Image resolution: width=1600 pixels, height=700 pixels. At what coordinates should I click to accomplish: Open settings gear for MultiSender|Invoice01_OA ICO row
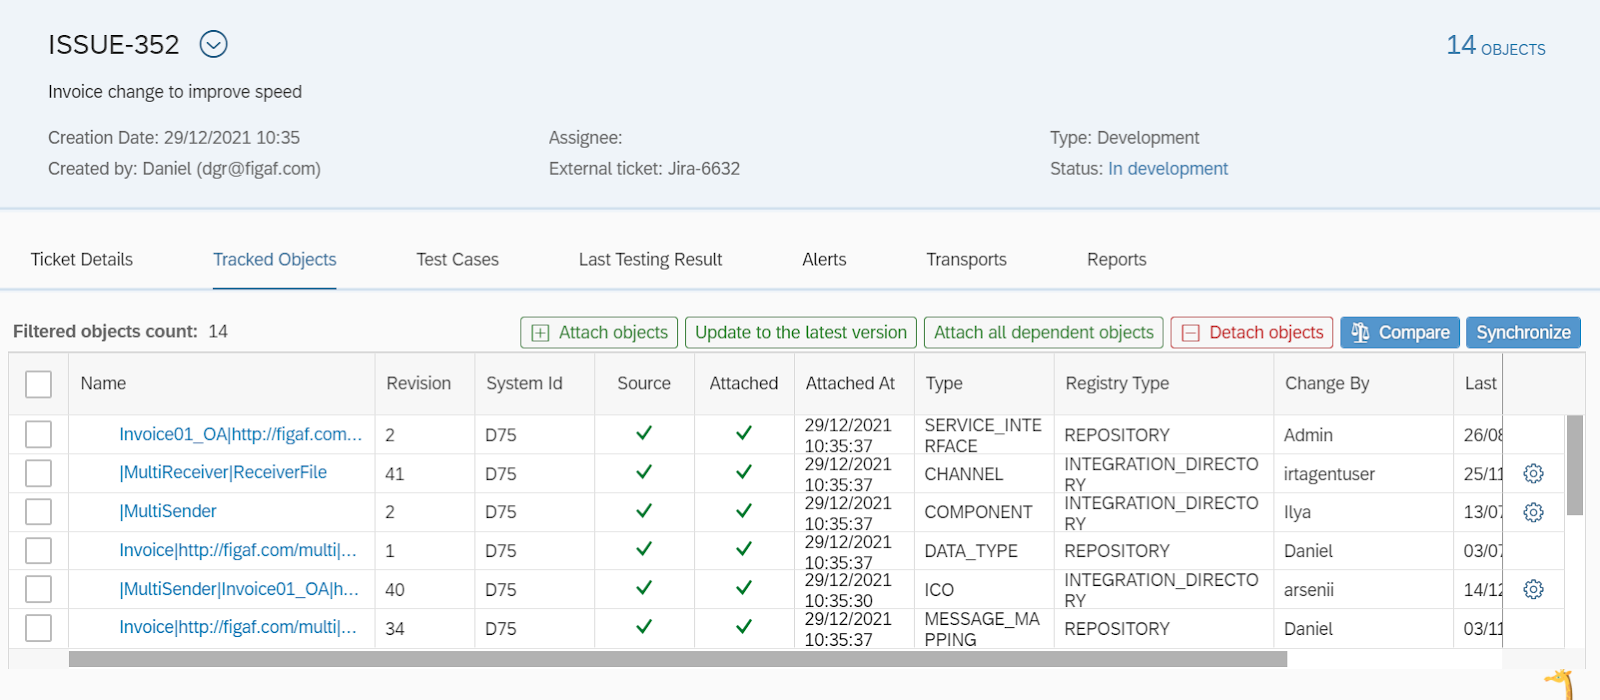coord(1533,589)
